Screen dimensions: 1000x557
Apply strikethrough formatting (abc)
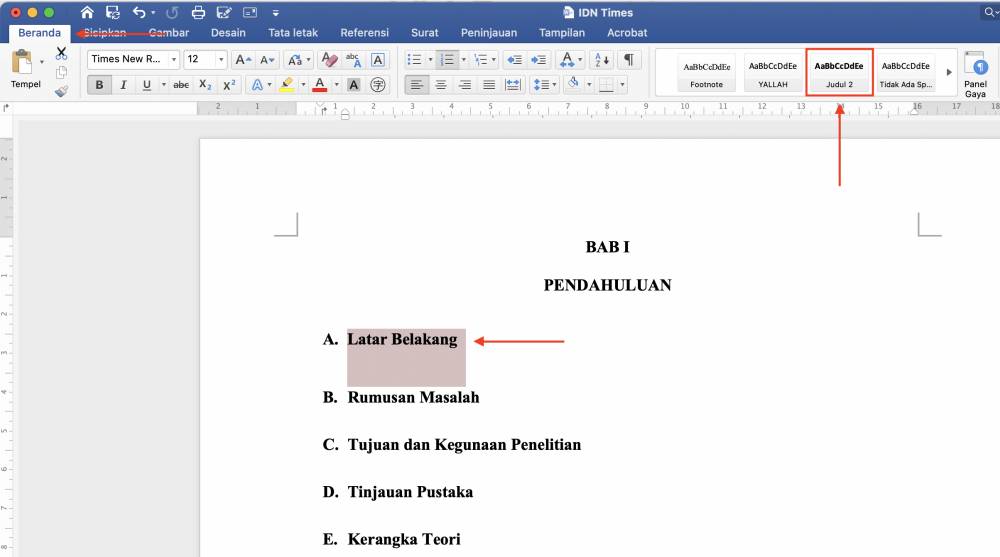click(x=181, y=84)
